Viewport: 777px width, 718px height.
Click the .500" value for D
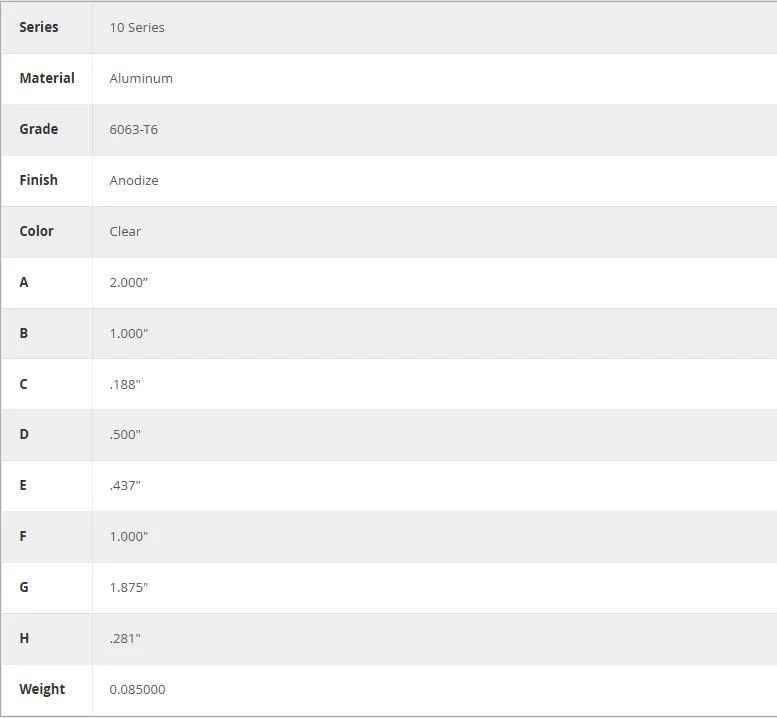125,435
